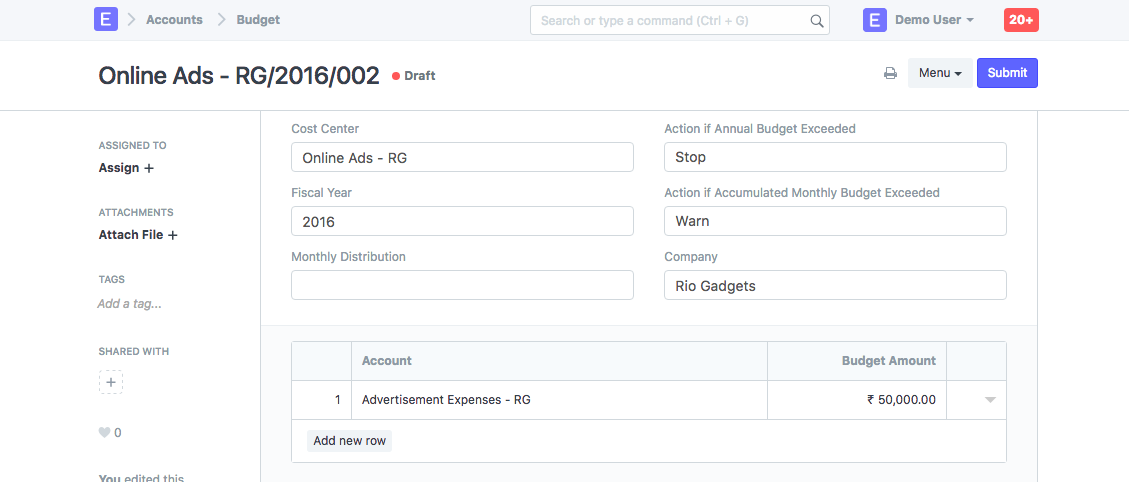Click the print icon
Image resolution: width=1129 pixels, height=482 pixels.
pos(890,73)
